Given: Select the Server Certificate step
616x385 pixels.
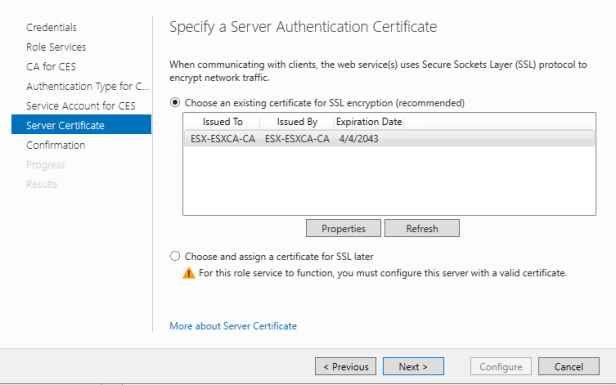Looking at the screenshot, I should pyautogui.click(x=81, y=125).
